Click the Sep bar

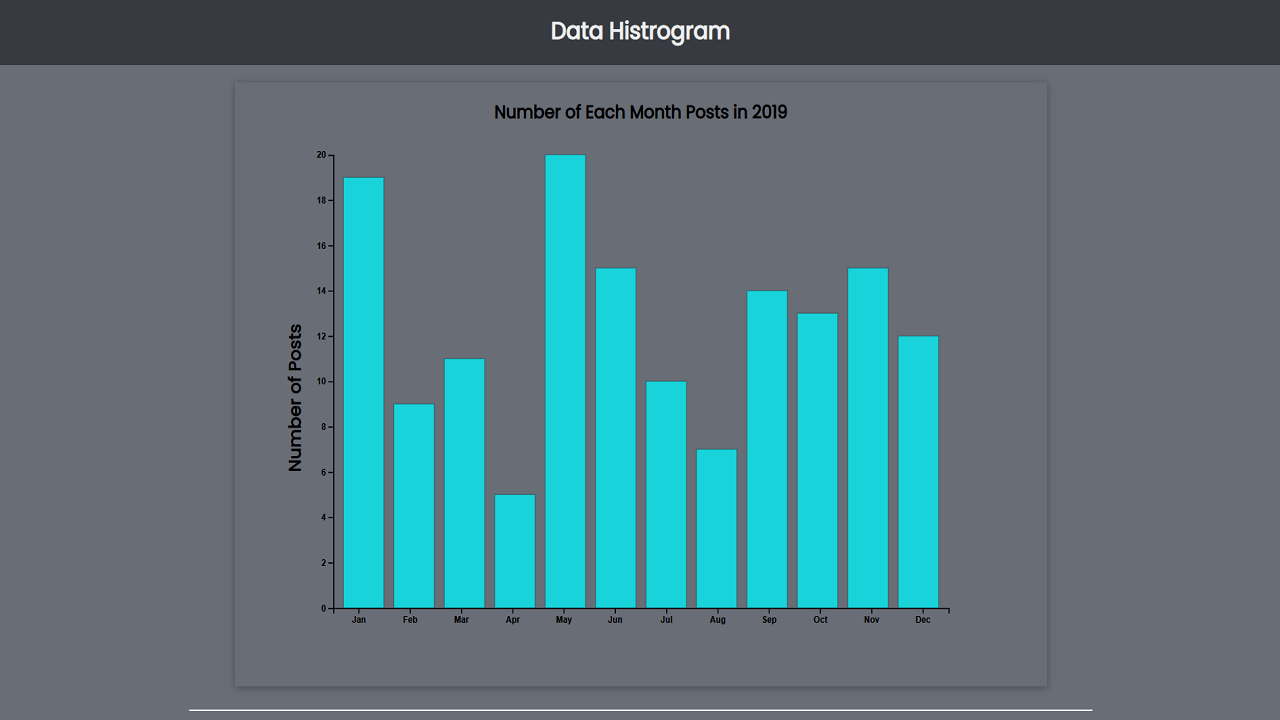coord(767,449)
